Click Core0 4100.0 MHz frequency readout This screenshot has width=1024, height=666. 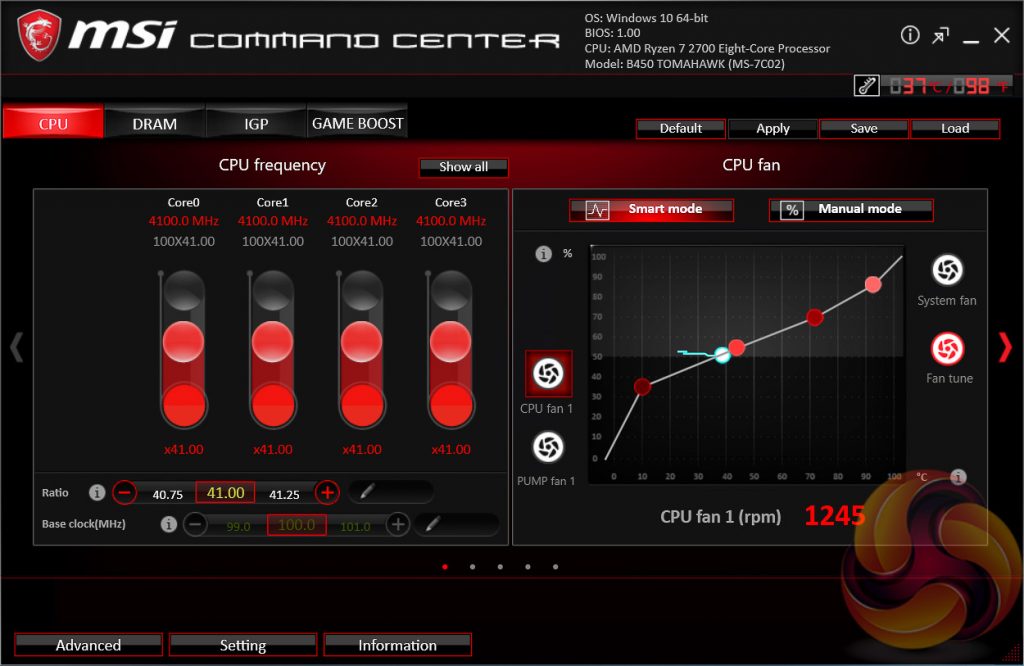[x=184, y=221]
